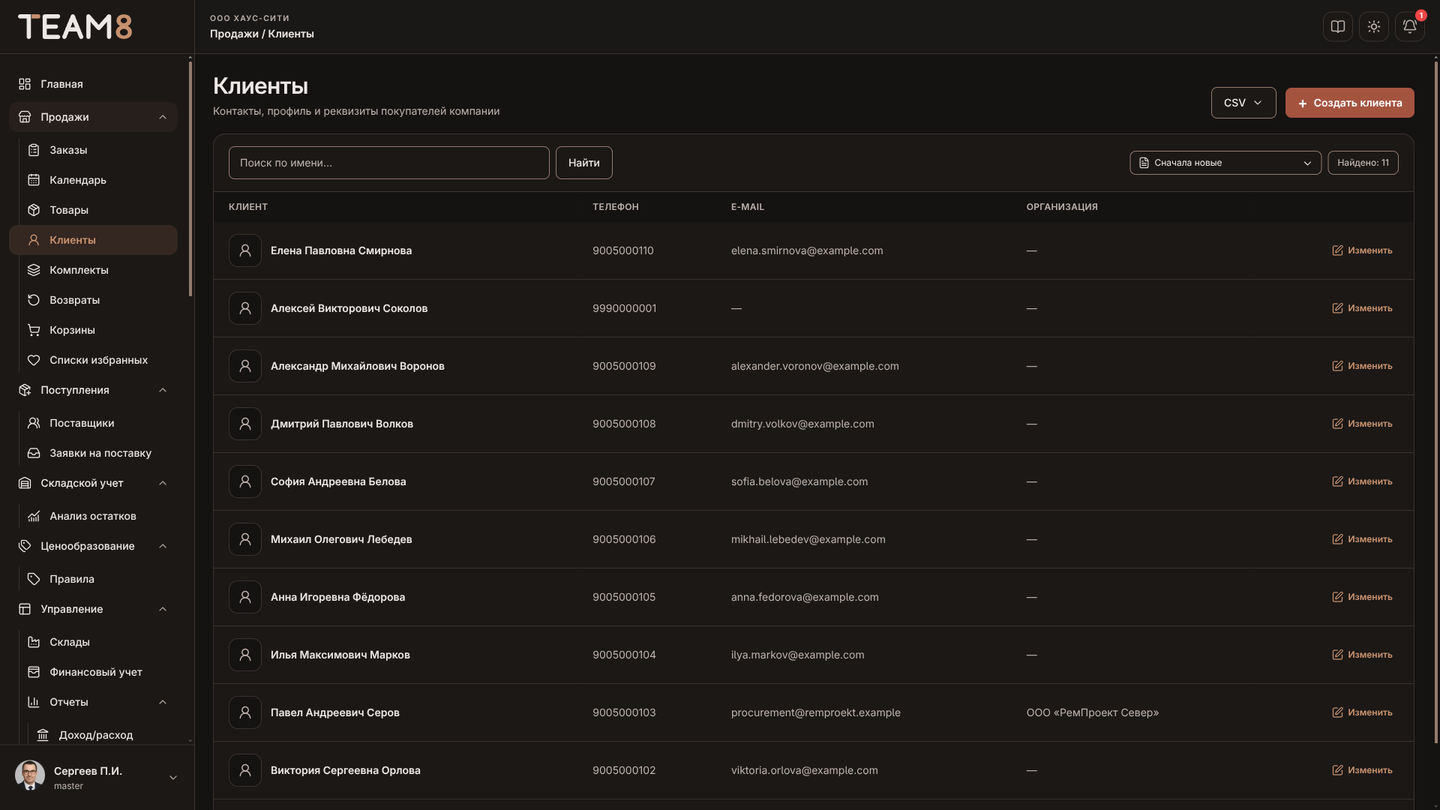
Task: Click the Корзины cart icon in sidebar
Action: (34, 330)
